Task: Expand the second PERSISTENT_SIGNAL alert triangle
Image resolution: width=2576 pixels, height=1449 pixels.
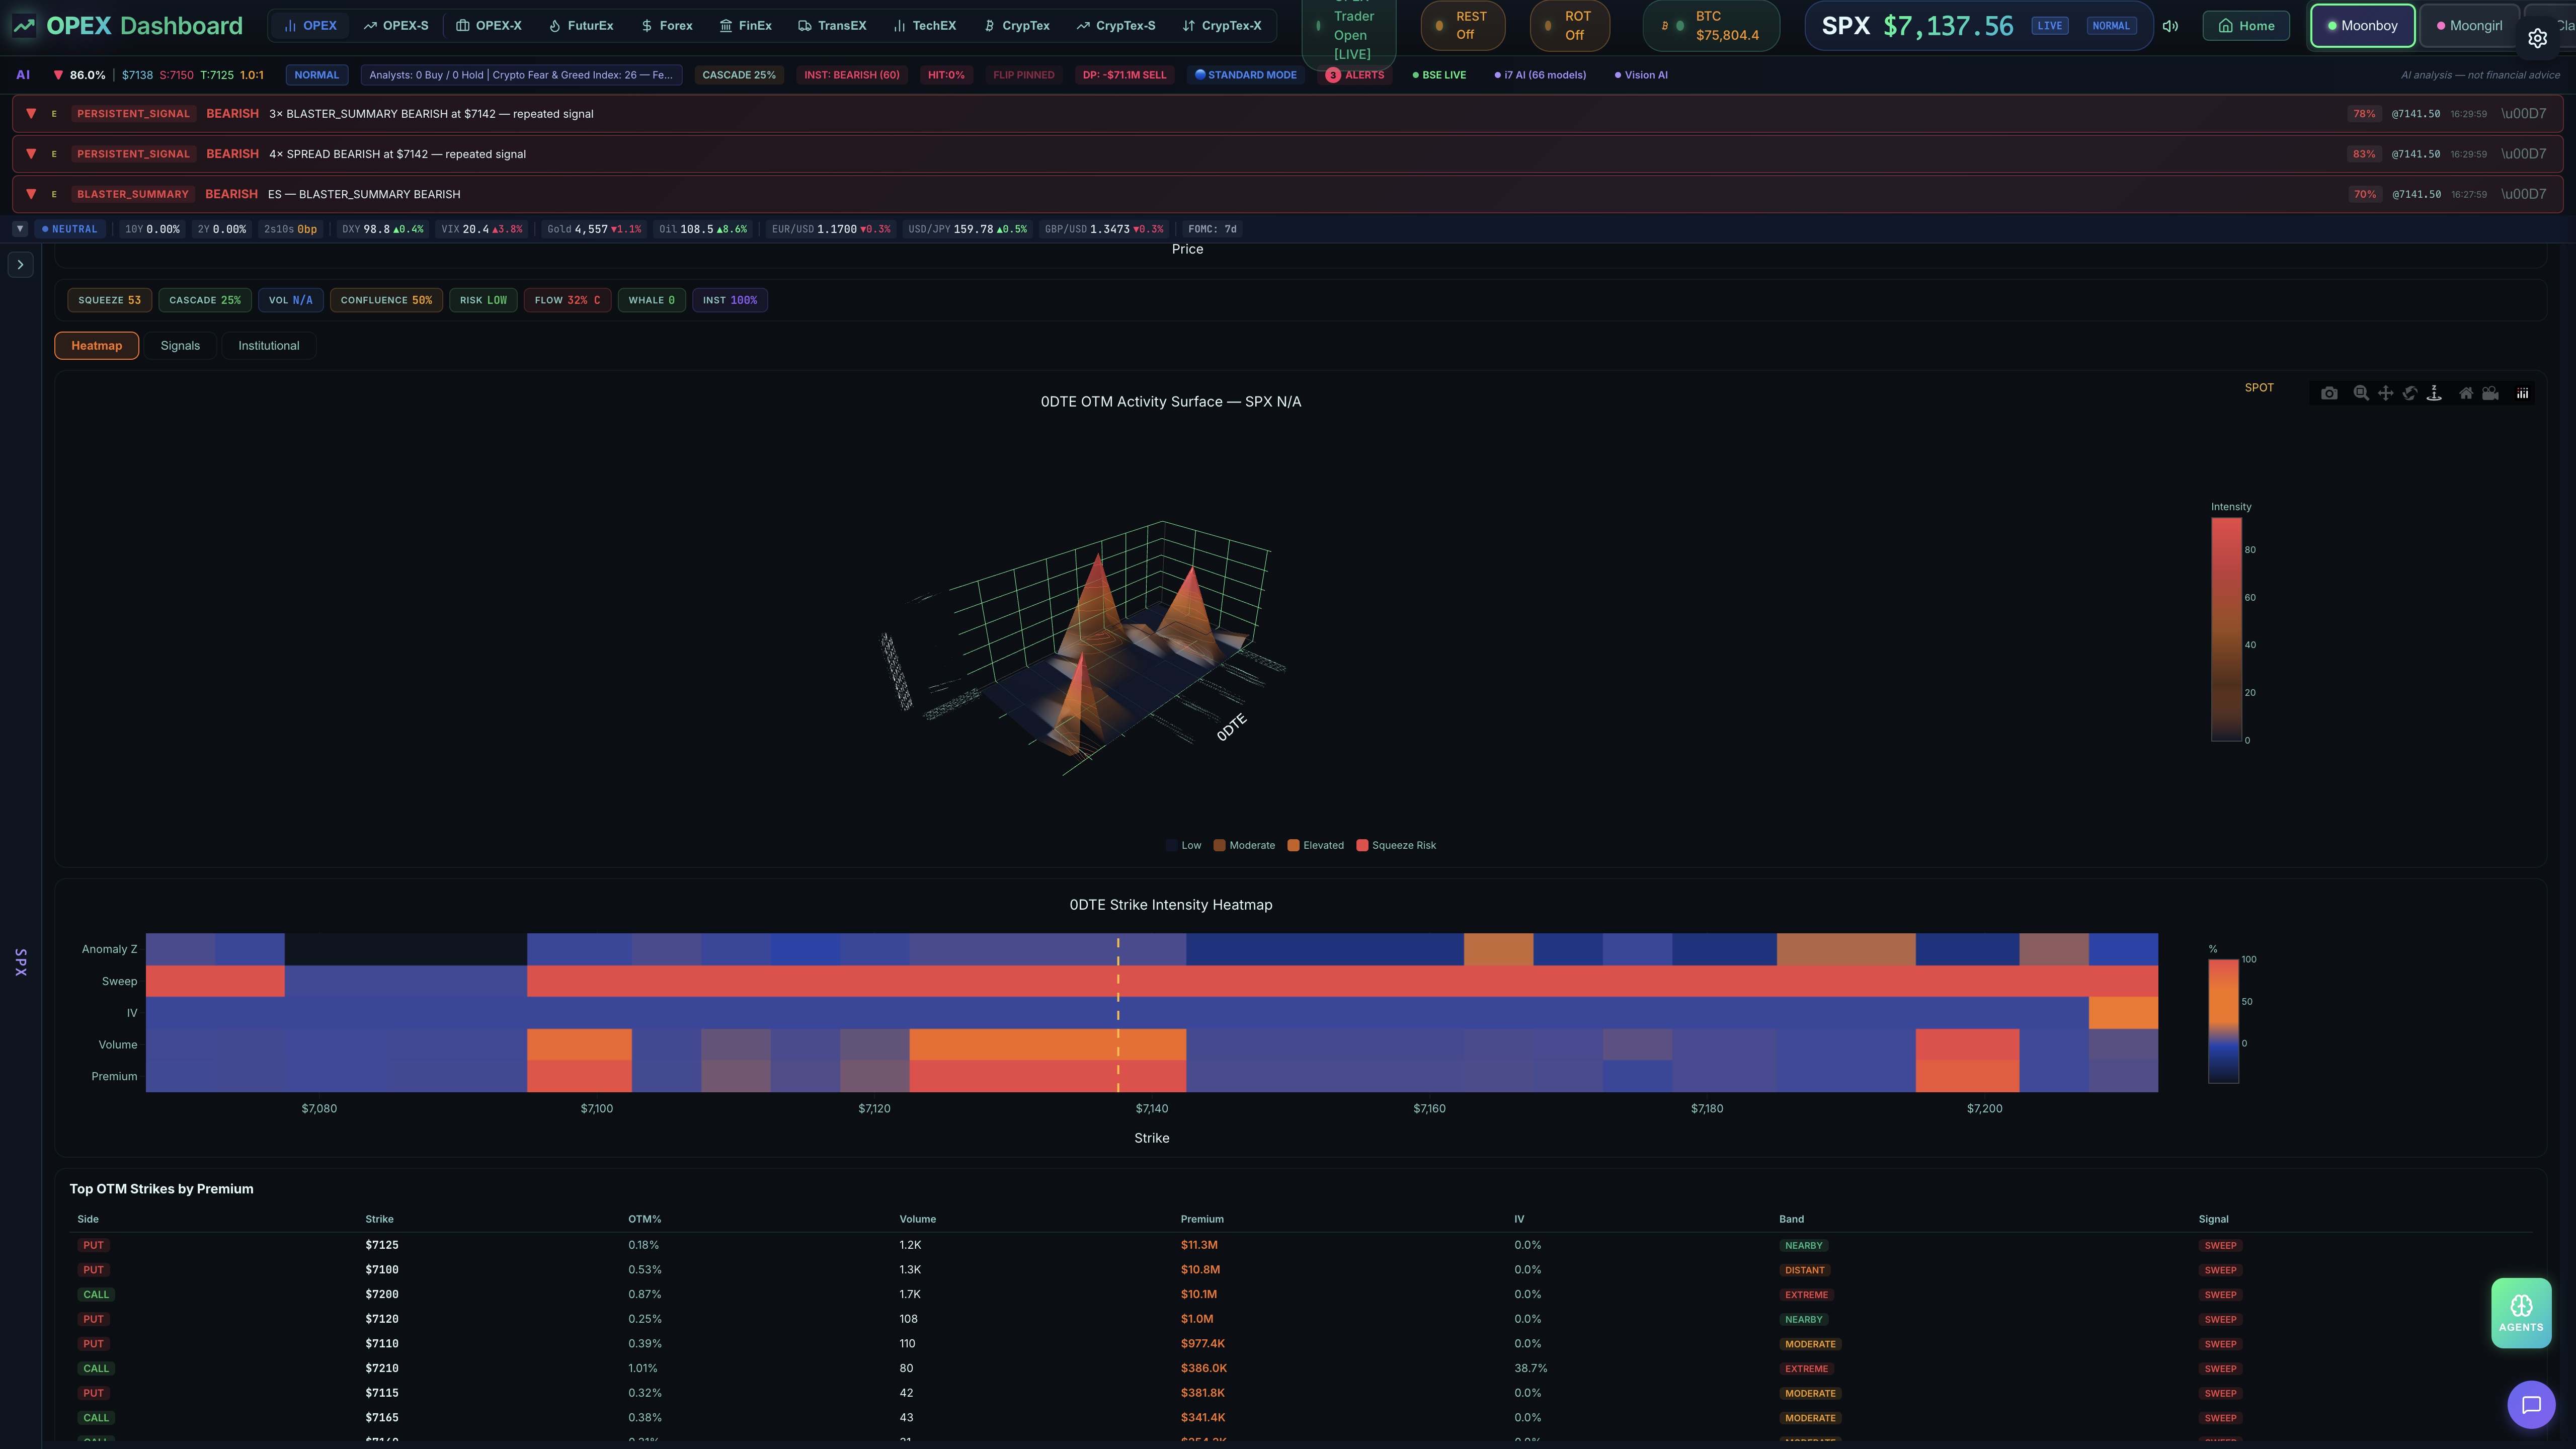Action: click(31, 154)
